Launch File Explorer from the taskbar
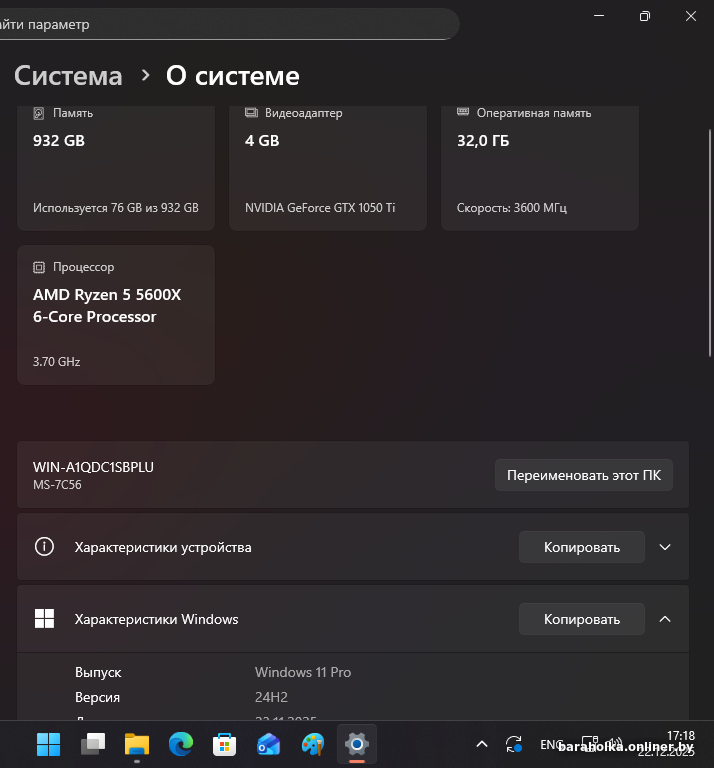 coord(136,744)
